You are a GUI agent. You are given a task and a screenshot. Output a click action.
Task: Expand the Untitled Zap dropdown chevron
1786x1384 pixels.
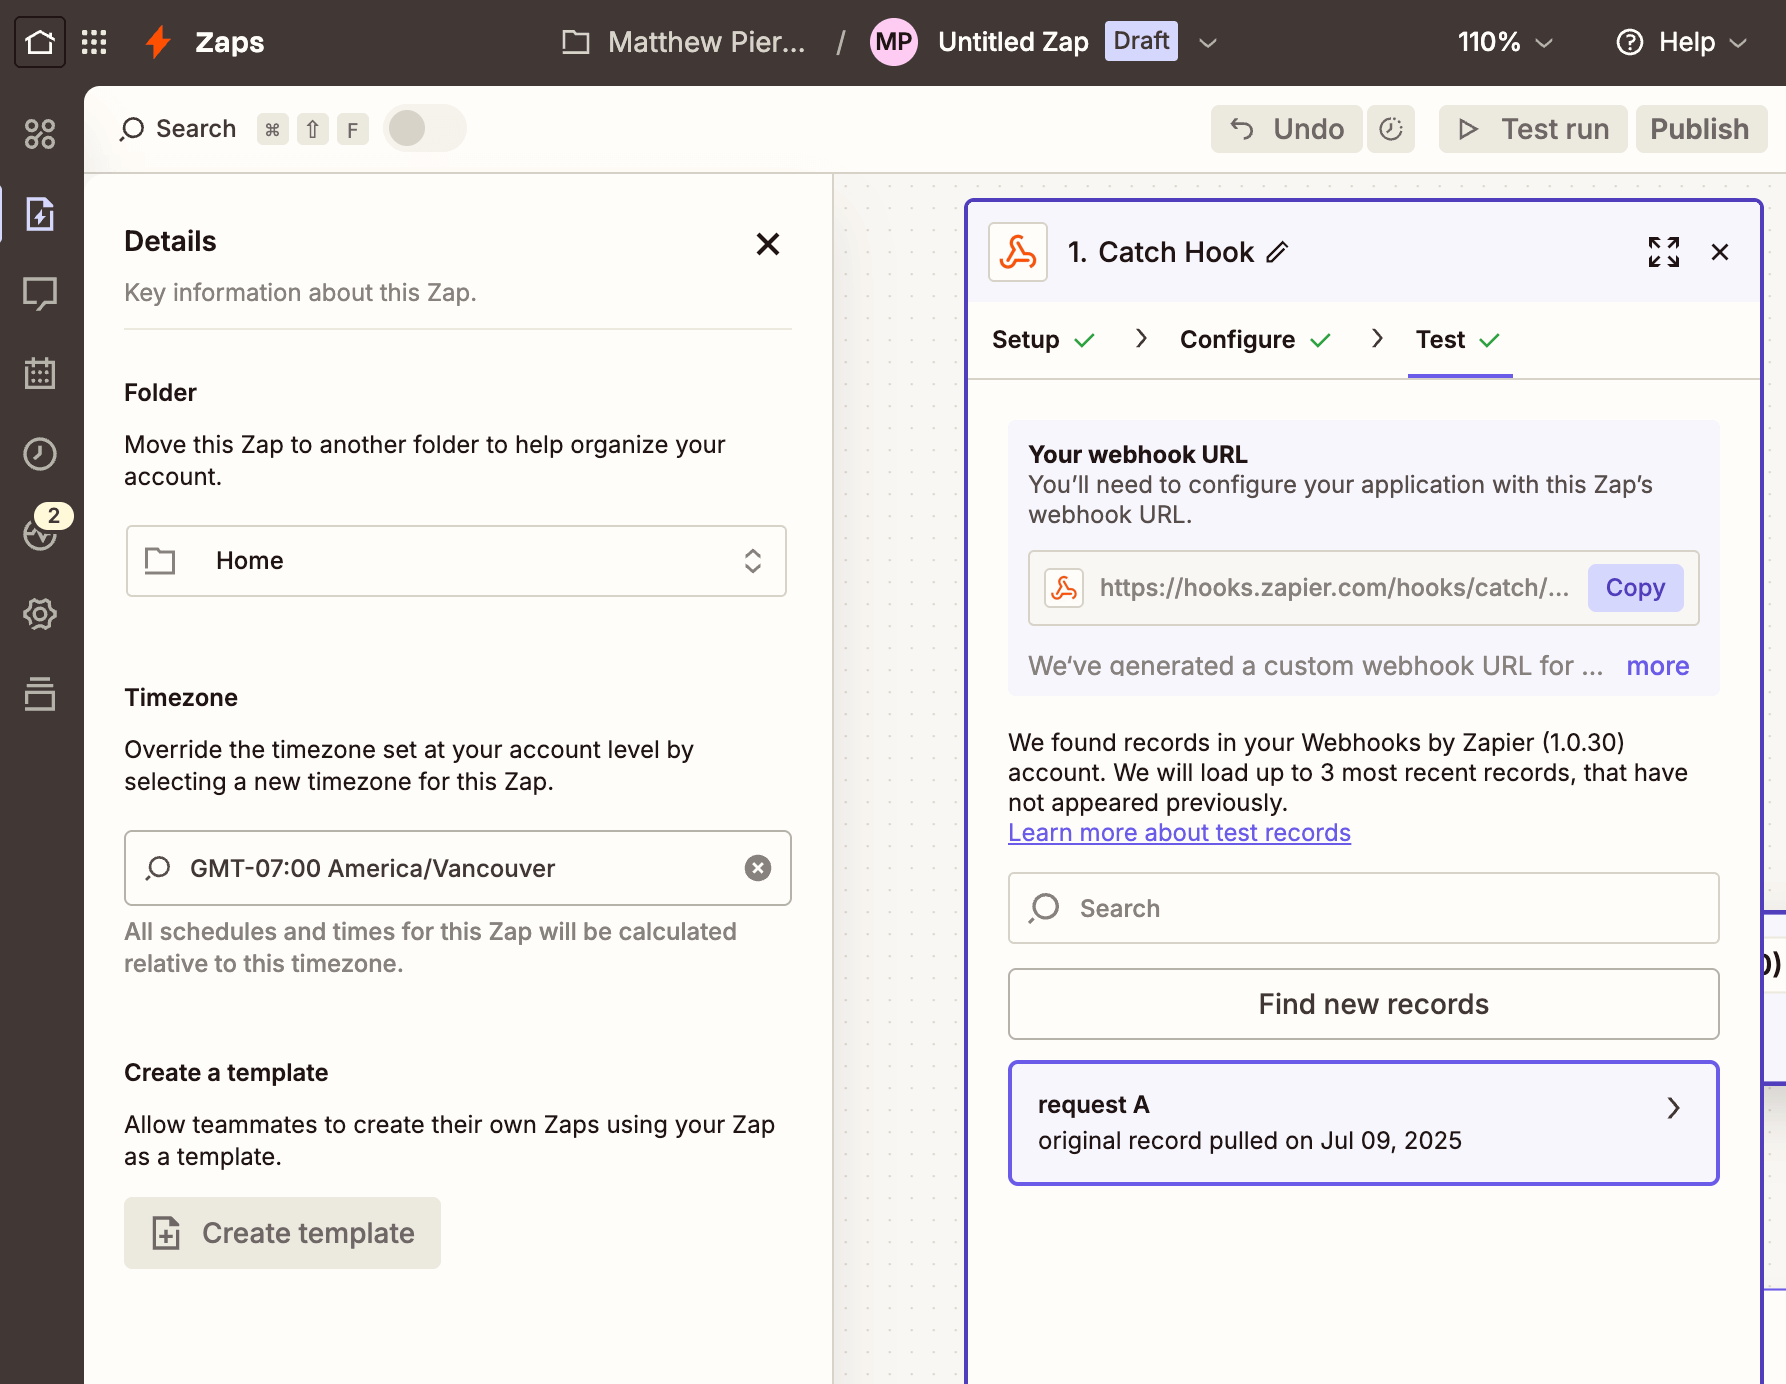coord(1208,42)
